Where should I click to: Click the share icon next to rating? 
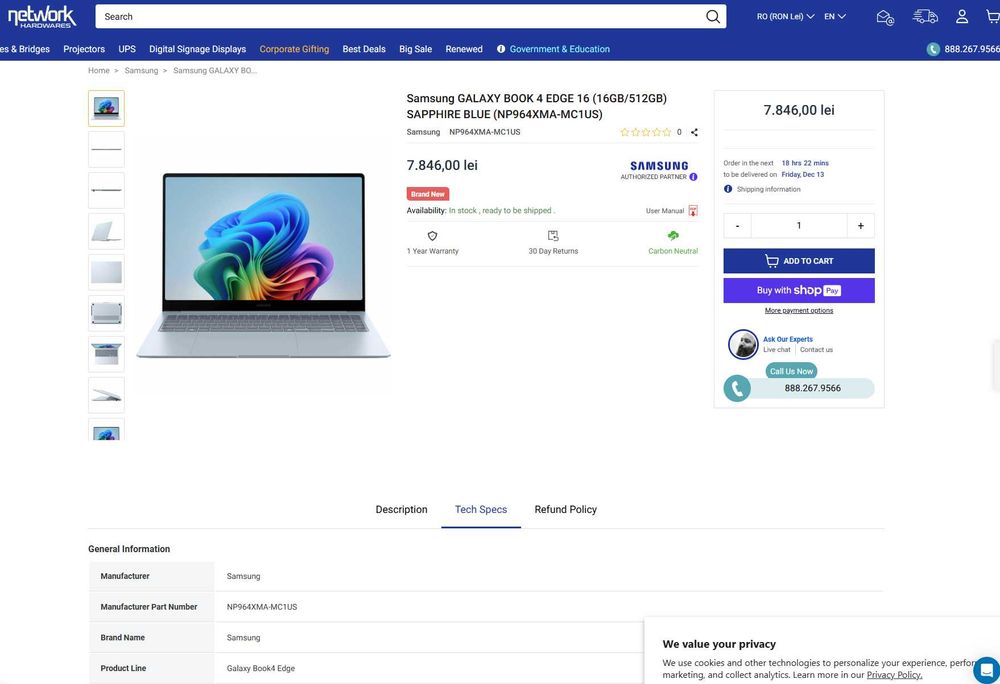tap(694, 132)
